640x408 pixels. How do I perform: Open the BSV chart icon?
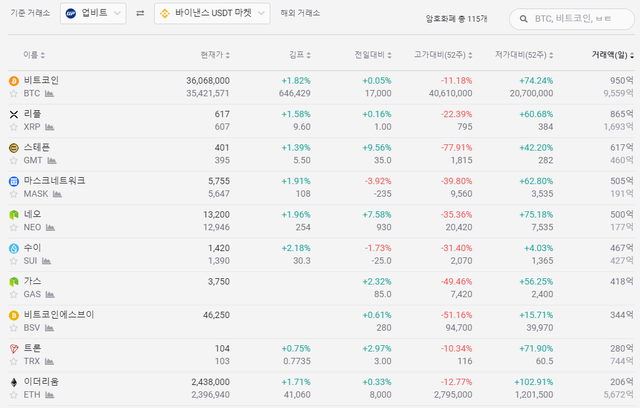(49, 328)
